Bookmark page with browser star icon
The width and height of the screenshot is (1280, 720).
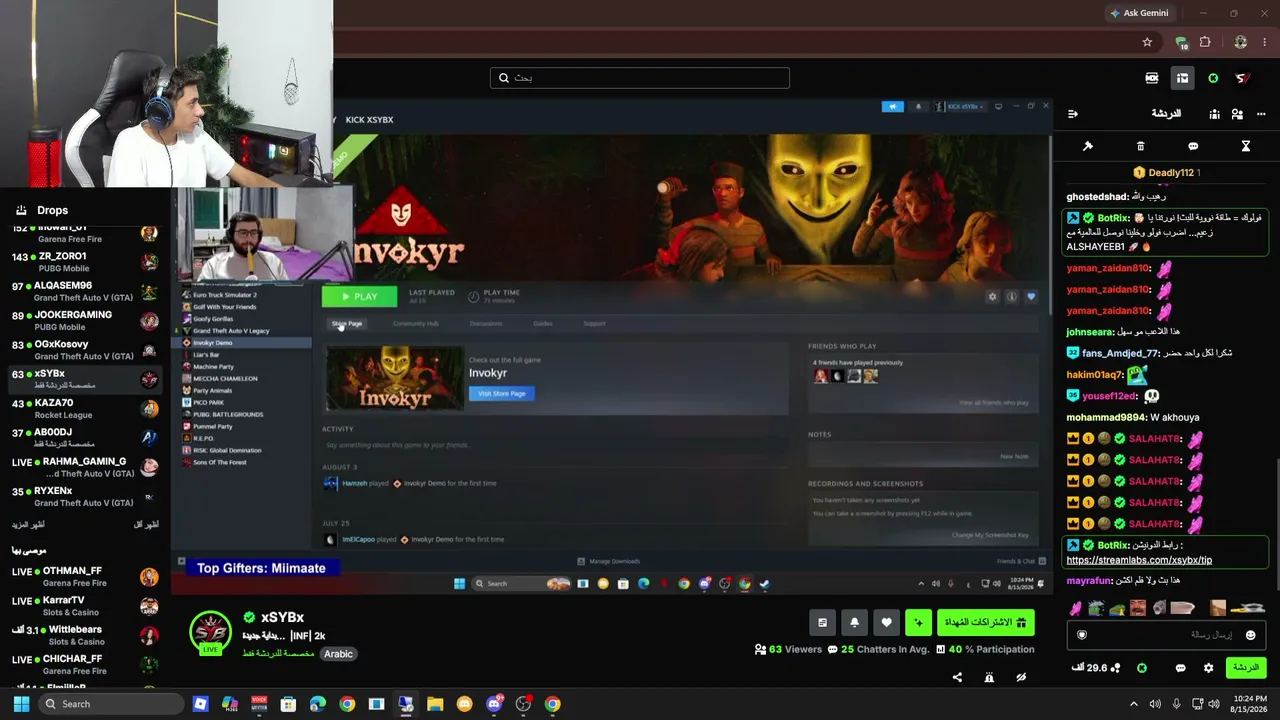1147,42
